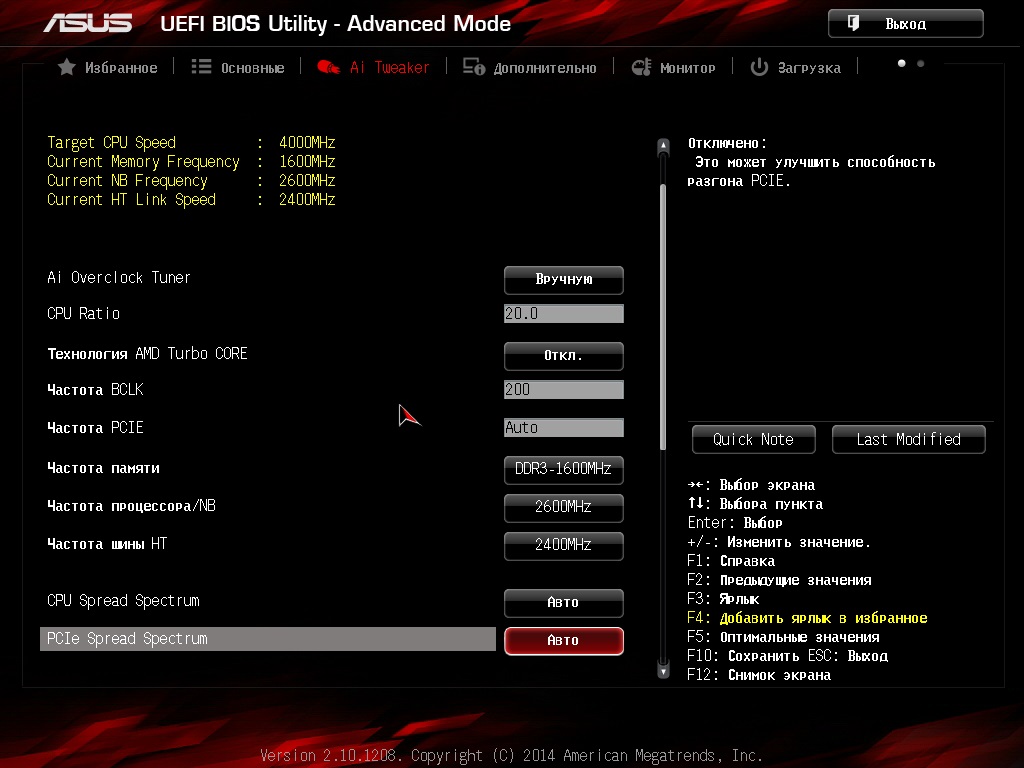Click the CPU Ratio field 20.0
This screenshot has width=1024, height=768.
point(564,313)
